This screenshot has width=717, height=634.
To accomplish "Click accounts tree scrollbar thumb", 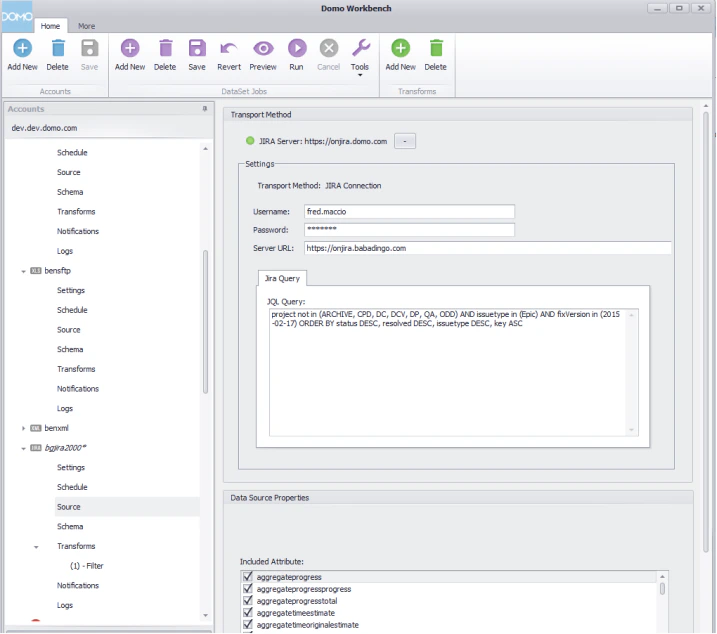I will pyautogui.click(x=205, y=322).
